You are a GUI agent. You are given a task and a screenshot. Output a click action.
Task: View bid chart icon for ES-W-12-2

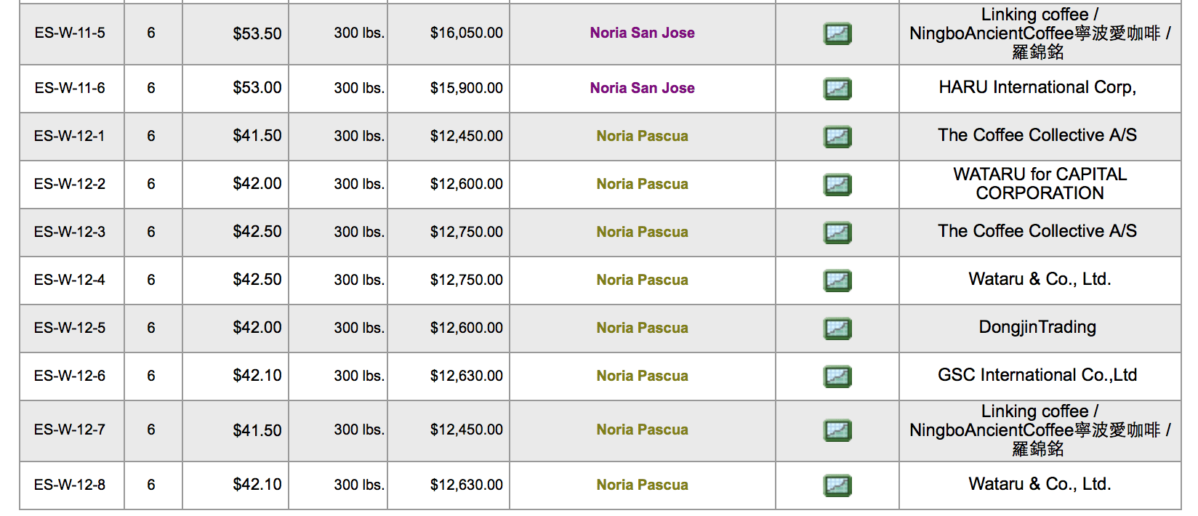tap(837, 185)
